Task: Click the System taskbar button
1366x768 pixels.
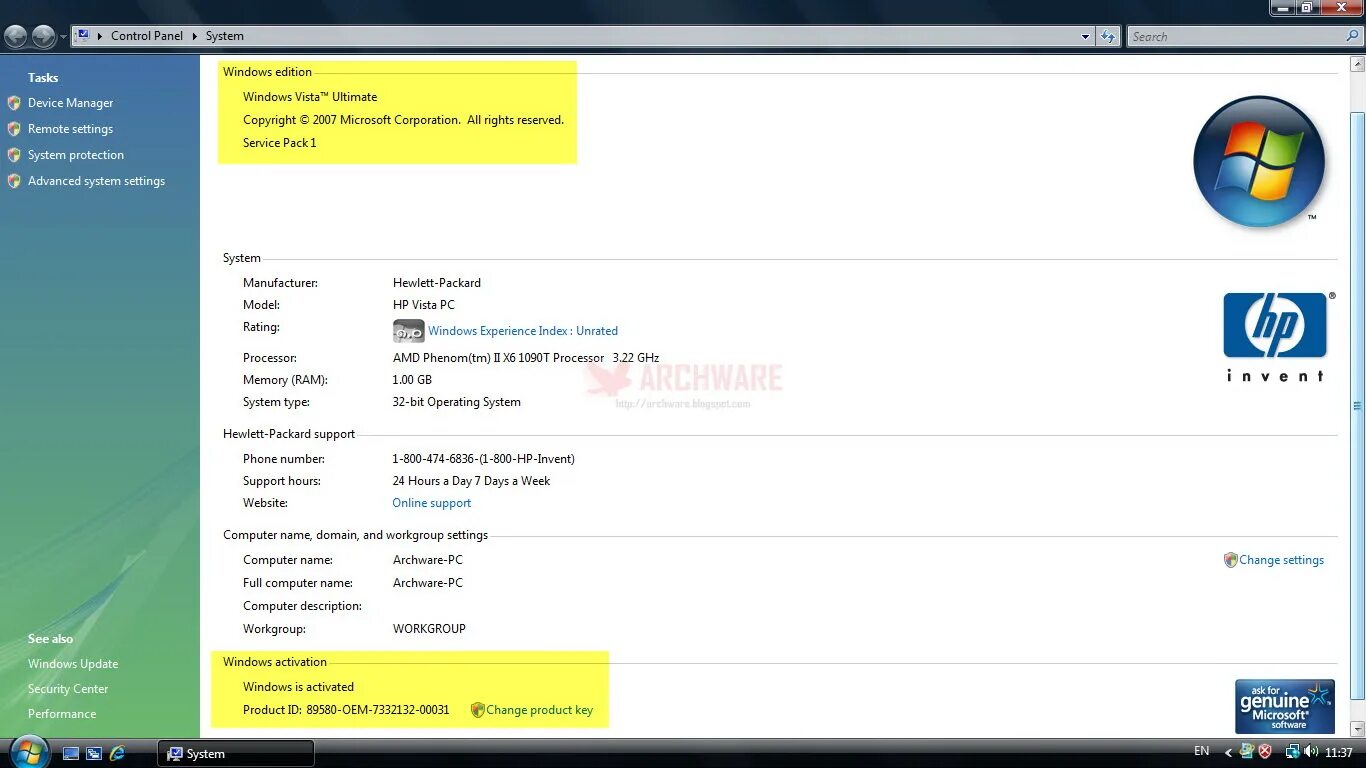Action: point(236,753)
